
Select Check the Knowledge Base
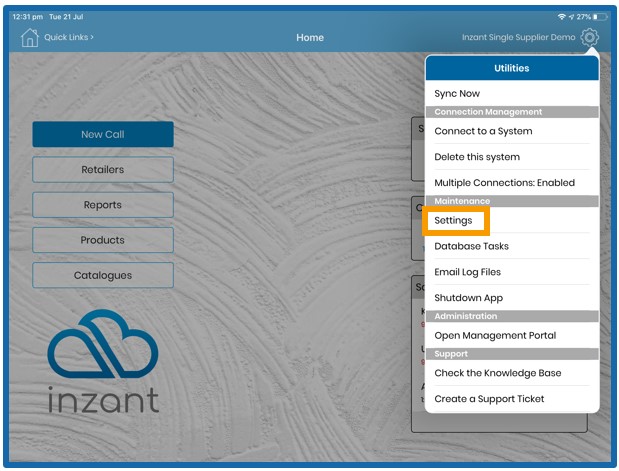point(512,373)
